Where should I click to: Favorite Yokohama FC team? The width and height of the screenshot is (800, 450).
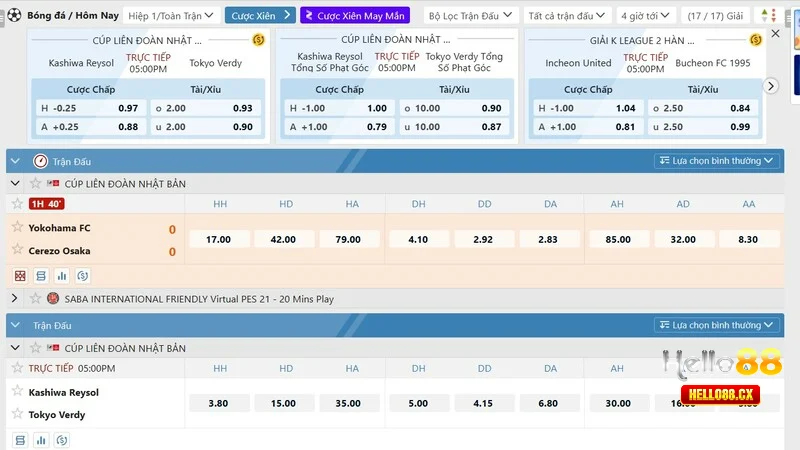click(17, 227)
